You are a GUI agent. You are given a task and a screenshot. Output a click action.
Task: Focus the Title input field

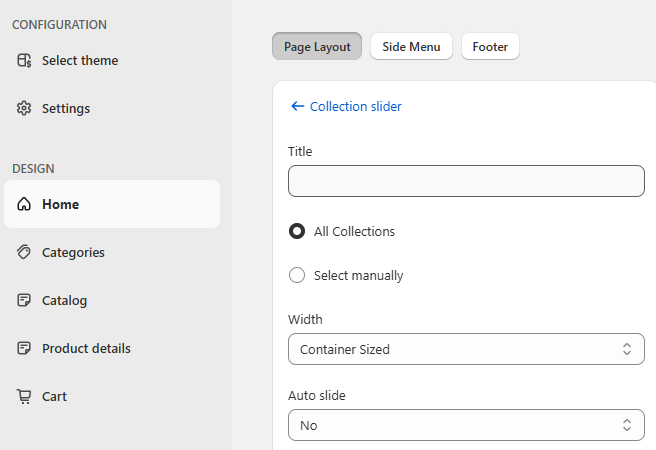coord(466,181)
